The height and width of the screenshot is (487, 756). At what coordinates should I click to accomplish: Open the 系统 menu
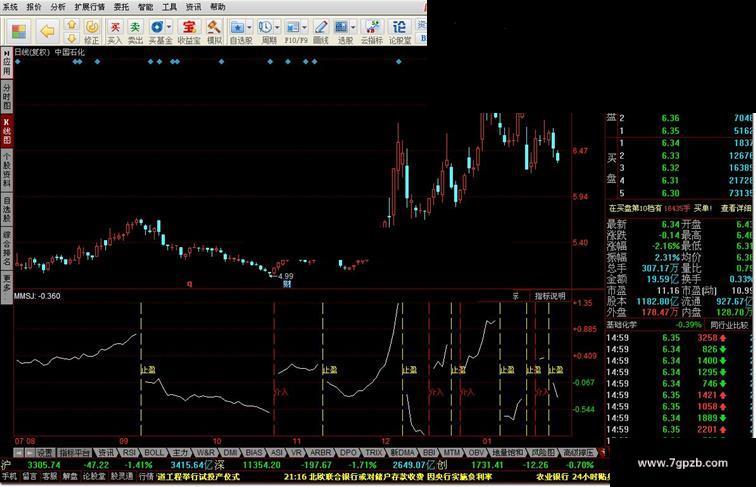[10, 7]
